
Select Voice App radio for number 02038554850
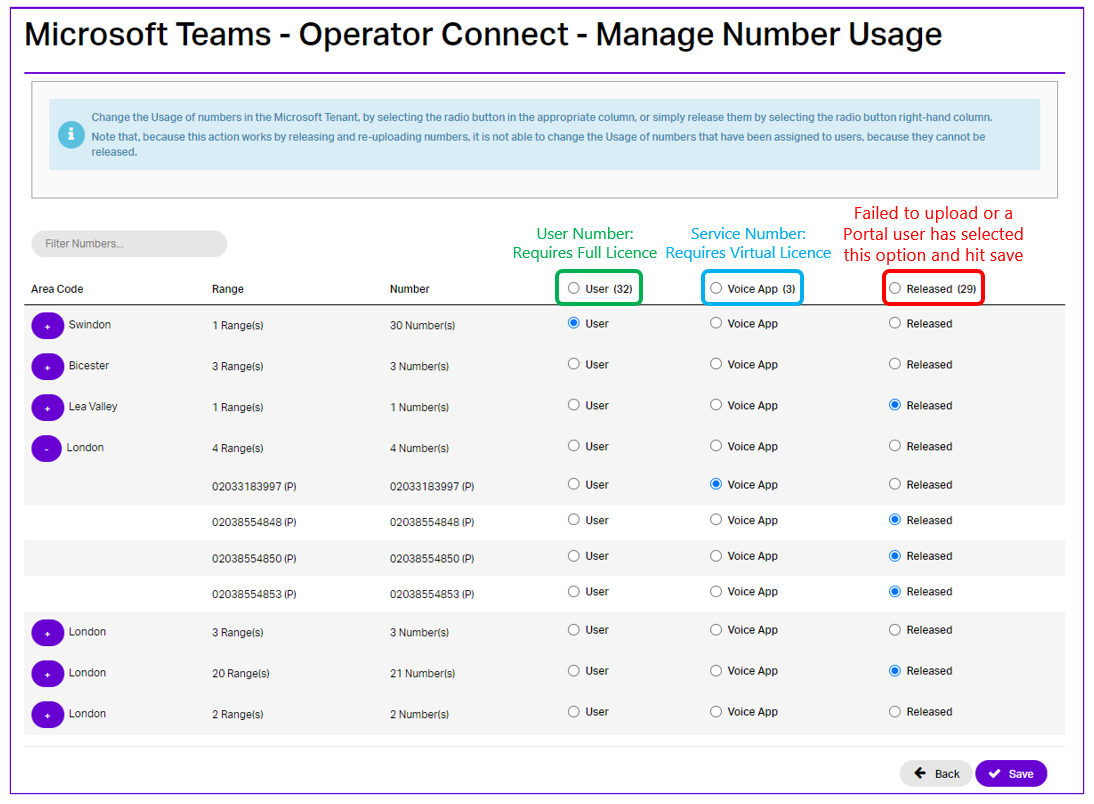coord(716,556)
